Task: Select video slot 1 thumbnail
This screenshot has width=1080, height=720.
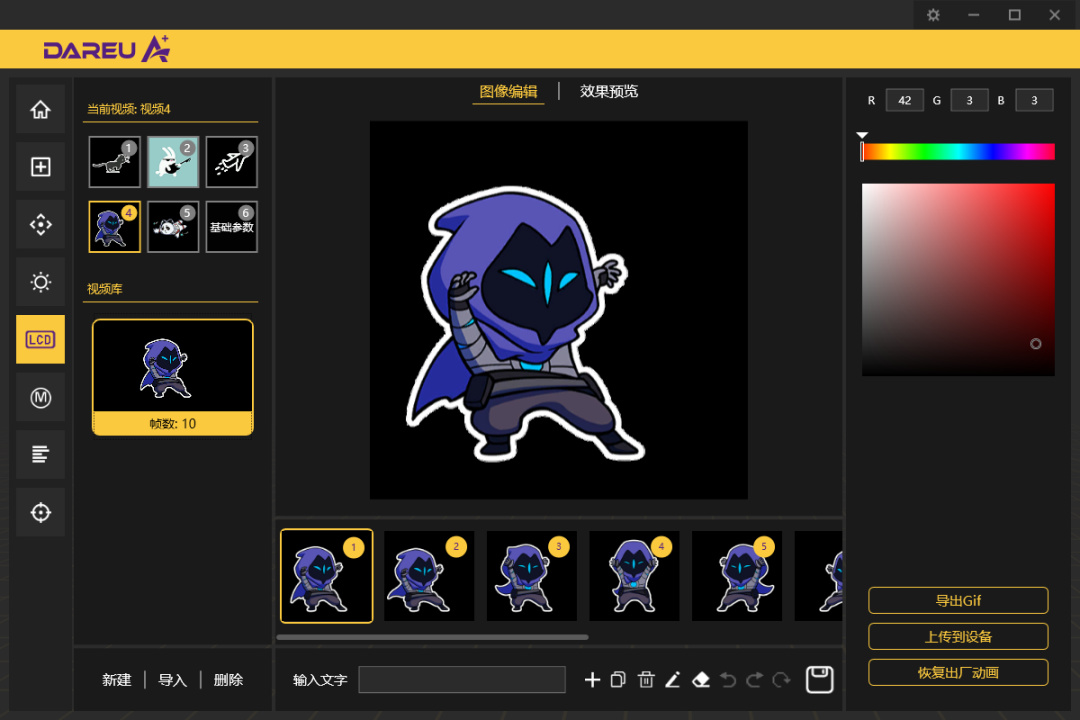Action: click(114, 162)
